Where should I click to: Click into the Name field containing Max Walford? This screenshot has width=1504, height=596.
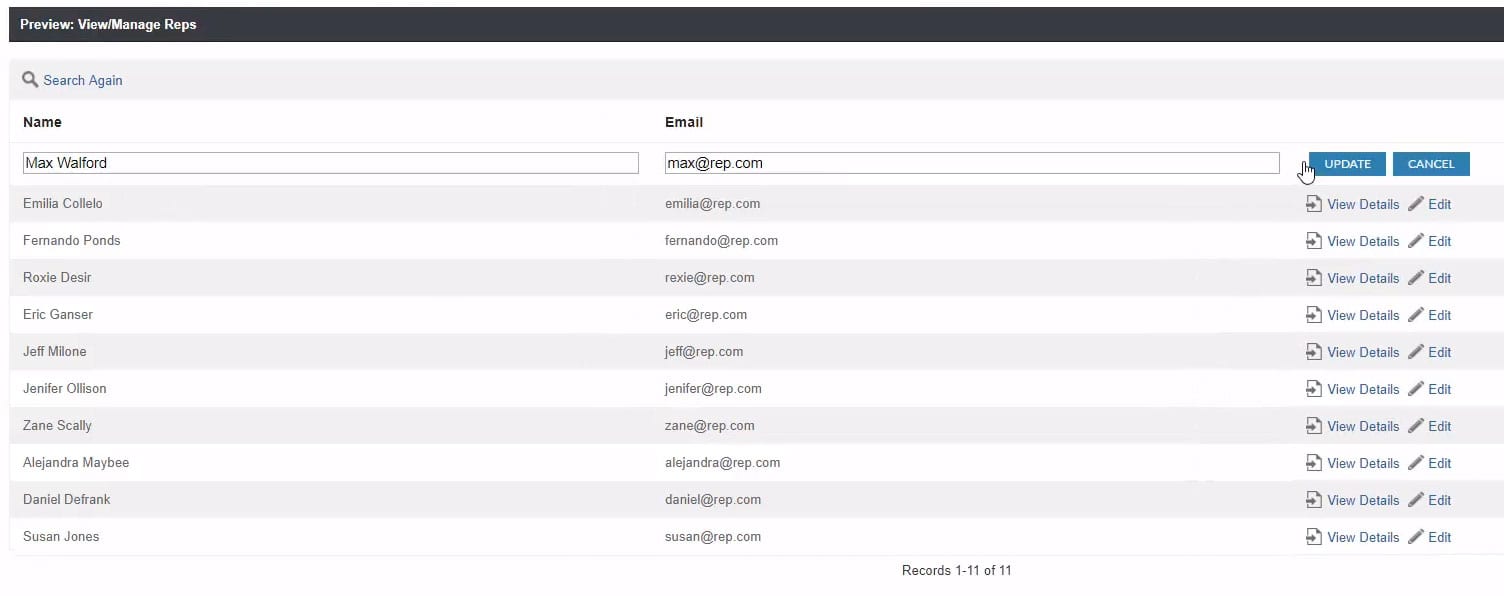[330, 163]
